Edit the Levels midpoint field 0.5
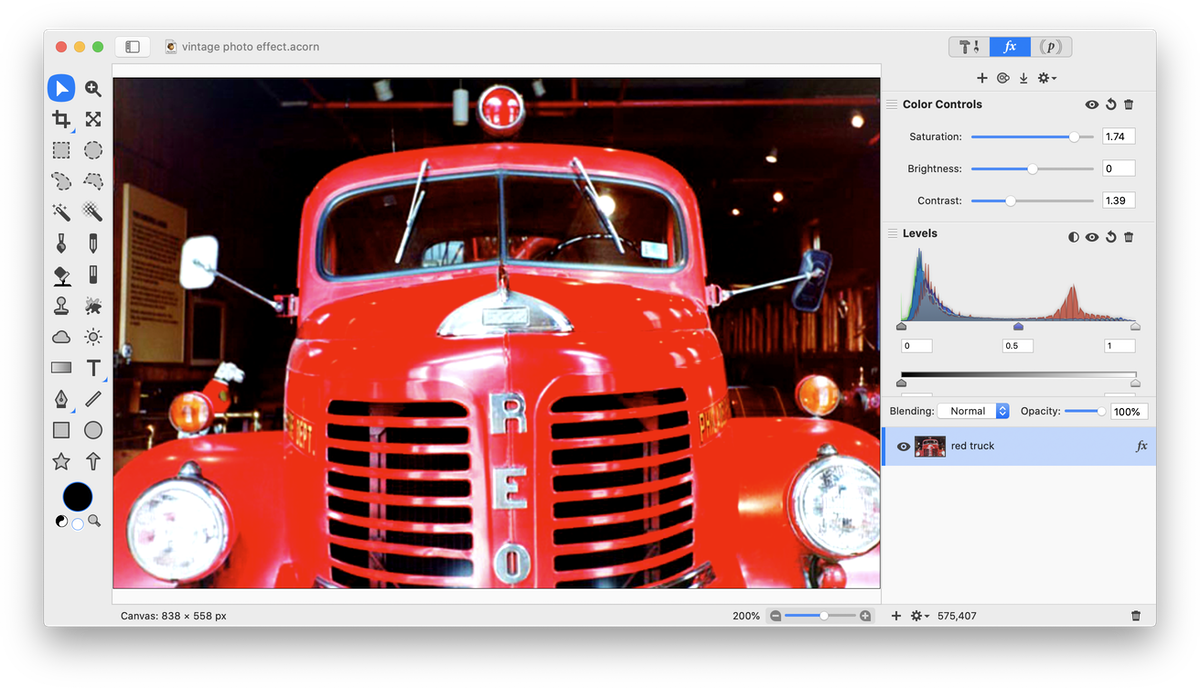This screenshot has width=1200, height=688. click(x=1018, y=346)
